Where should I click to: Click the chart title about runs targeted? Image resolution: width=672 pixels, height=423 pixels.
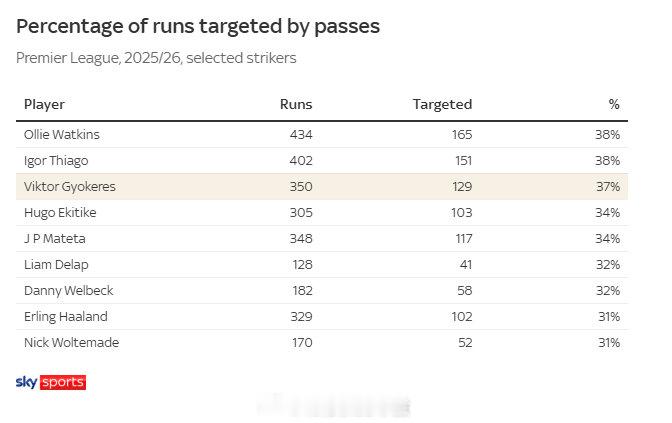[198, 27]
